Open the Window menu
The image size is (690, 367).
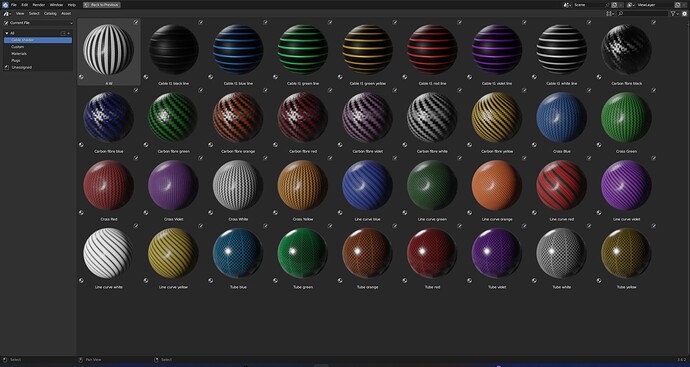coord(56,5)
